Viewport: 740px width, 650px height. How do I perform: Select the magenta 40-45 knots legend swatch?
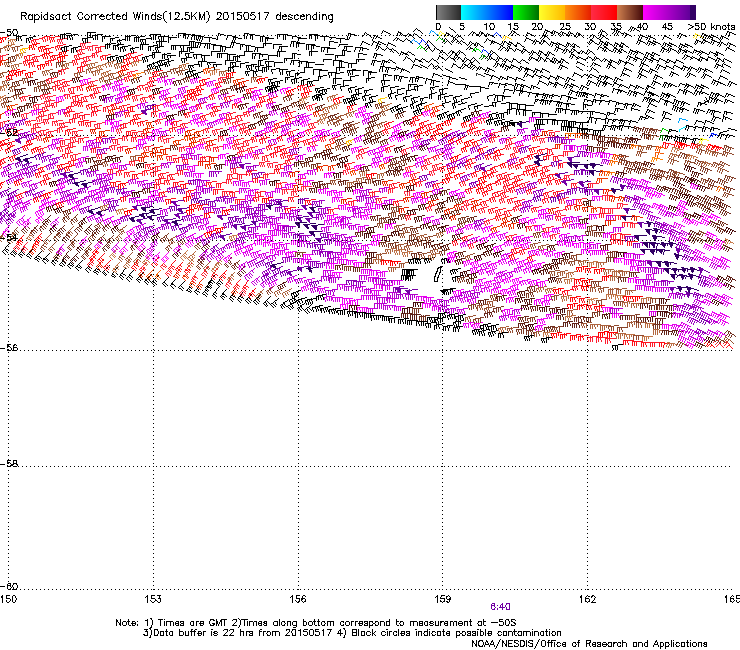(656, 12)
